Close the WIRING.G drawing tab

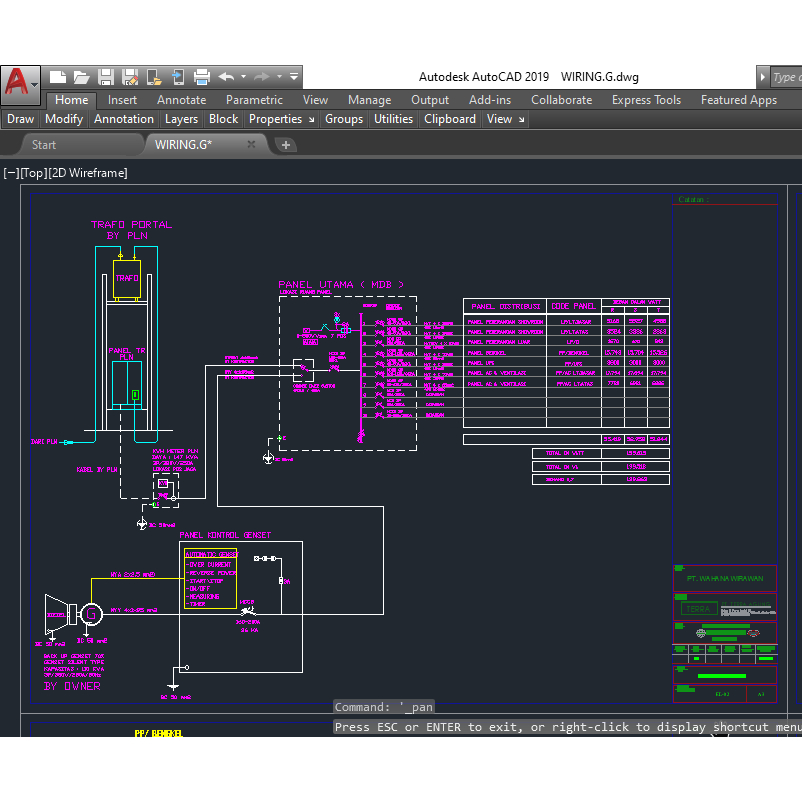[251, 144]
